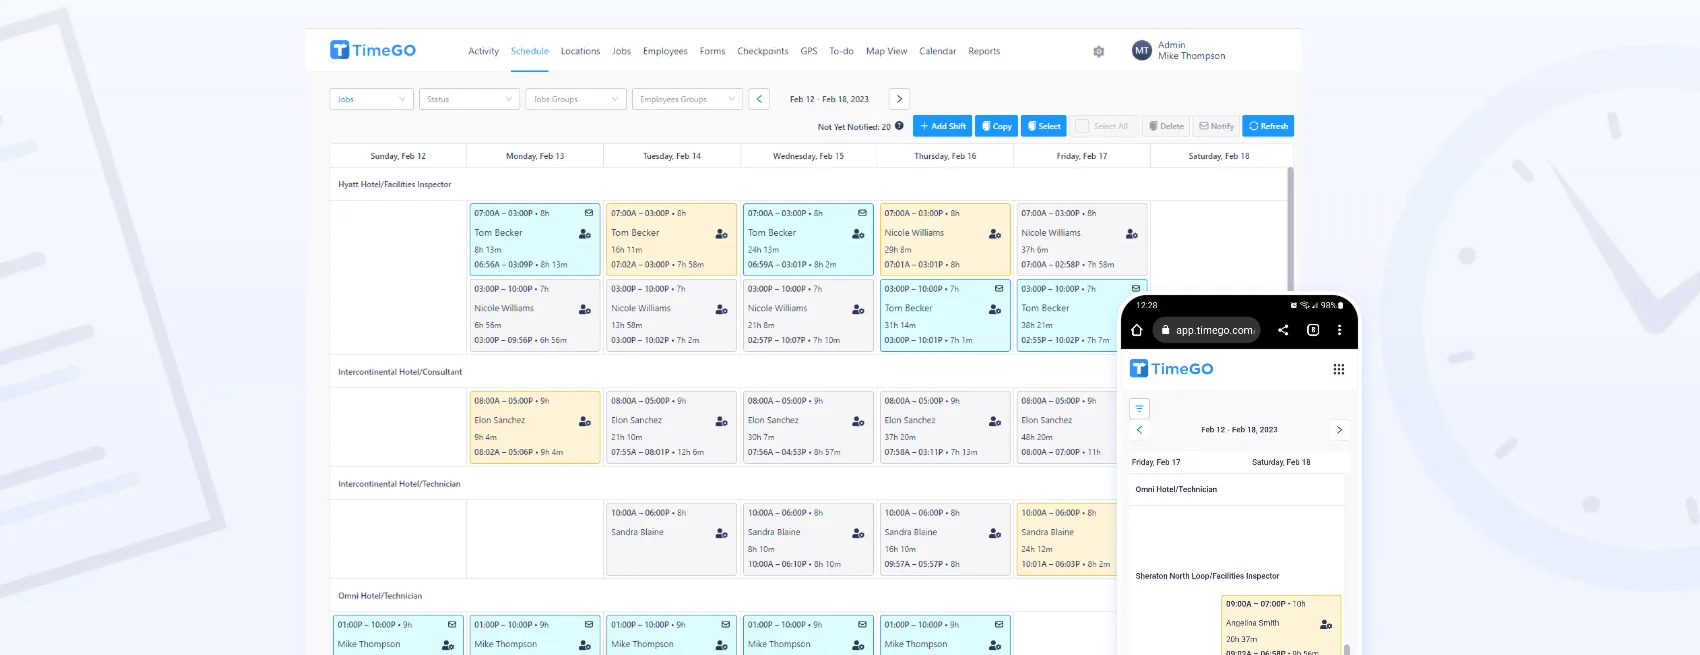Tap the home icon in phone browser
Viewport: 1700px width, 655px height.
pyautogui.click(x=1137, y=330)
